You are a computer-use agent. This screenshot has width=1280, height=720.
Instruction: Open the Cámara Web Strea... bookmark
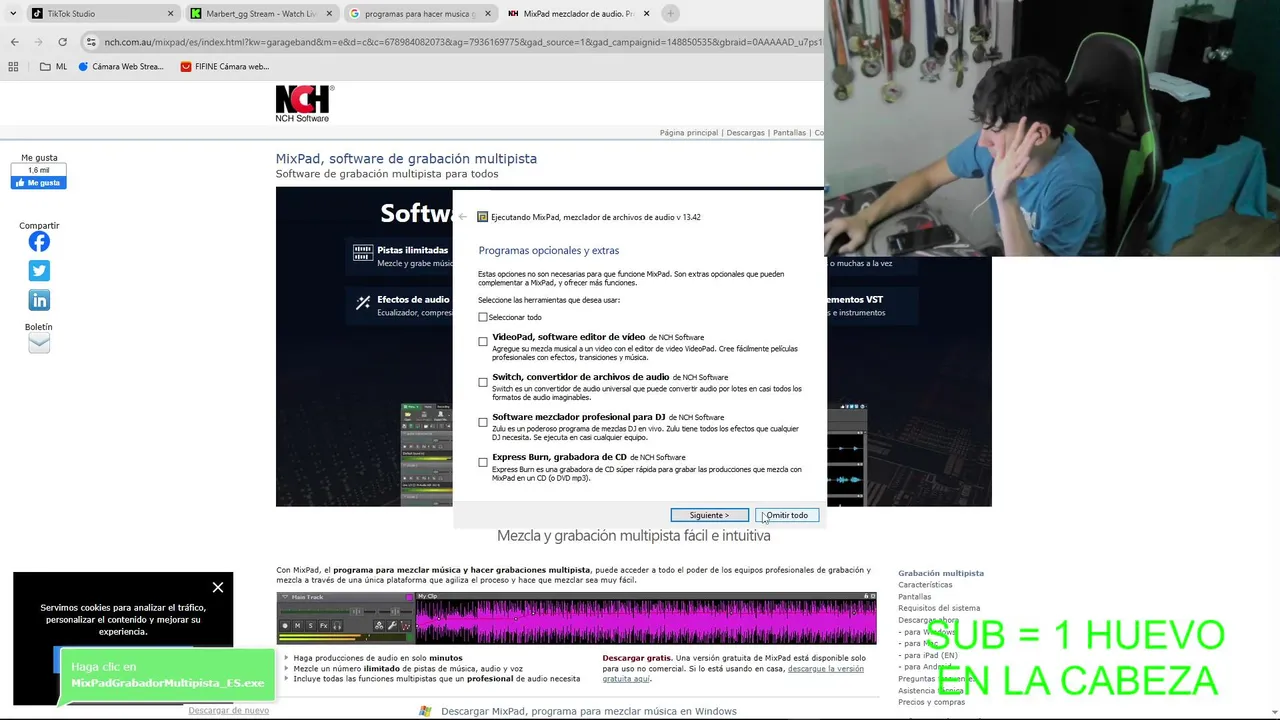(120, 66)
